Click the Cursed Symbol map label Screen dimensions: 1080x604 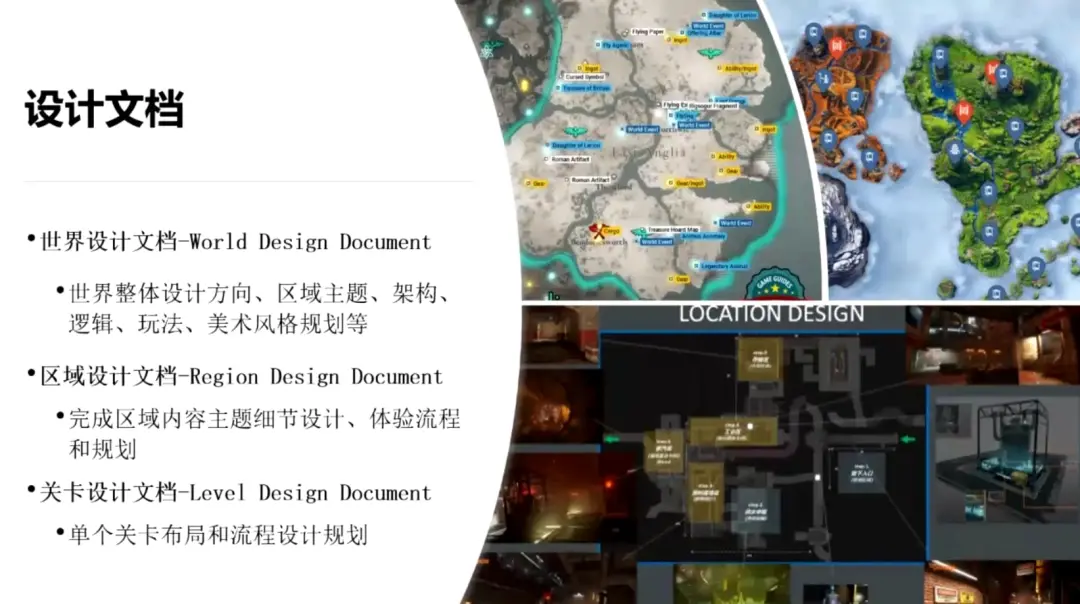(585, 76)
